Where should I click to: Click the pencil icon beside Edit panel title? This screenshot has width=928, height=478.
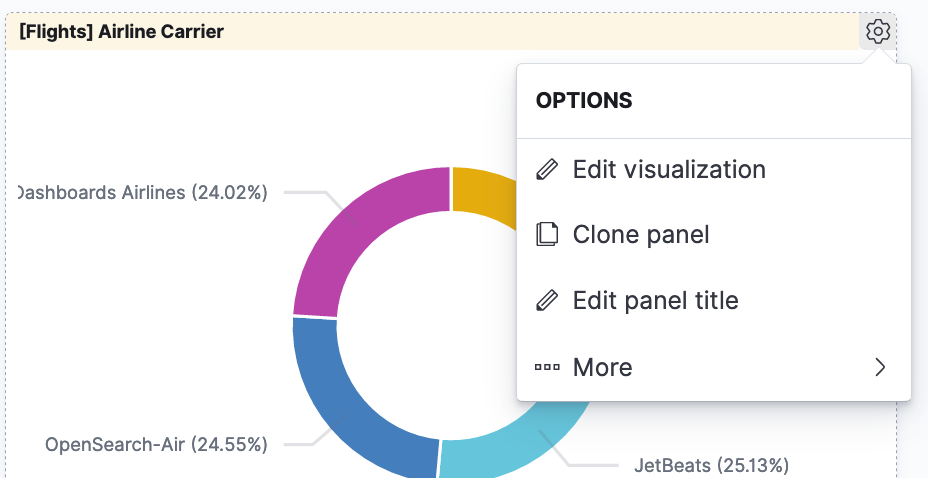point(547,301)
